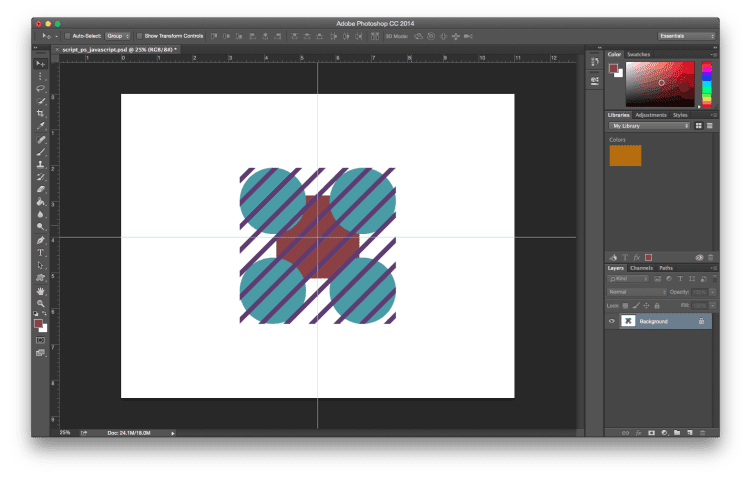Toggle Lock position

coord(646,306)
